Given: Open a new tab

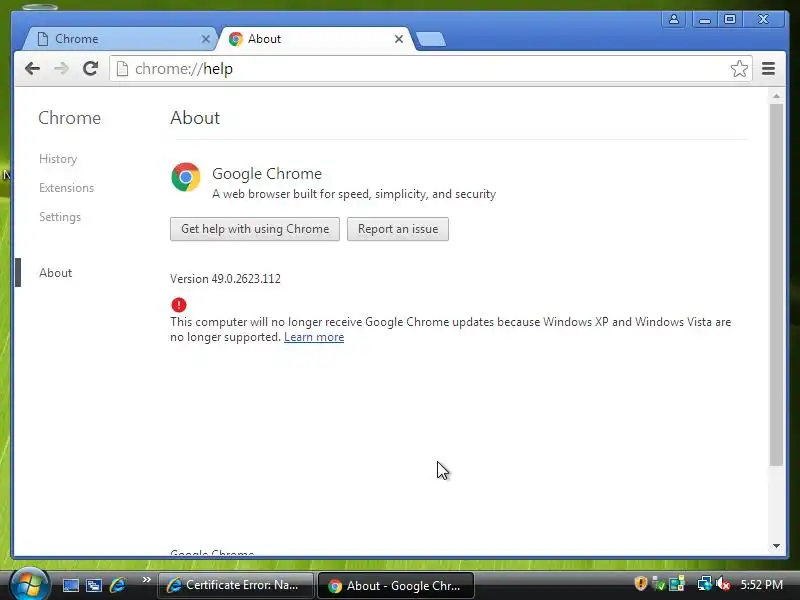Looking at the screenshot, I should click(431, 39).
